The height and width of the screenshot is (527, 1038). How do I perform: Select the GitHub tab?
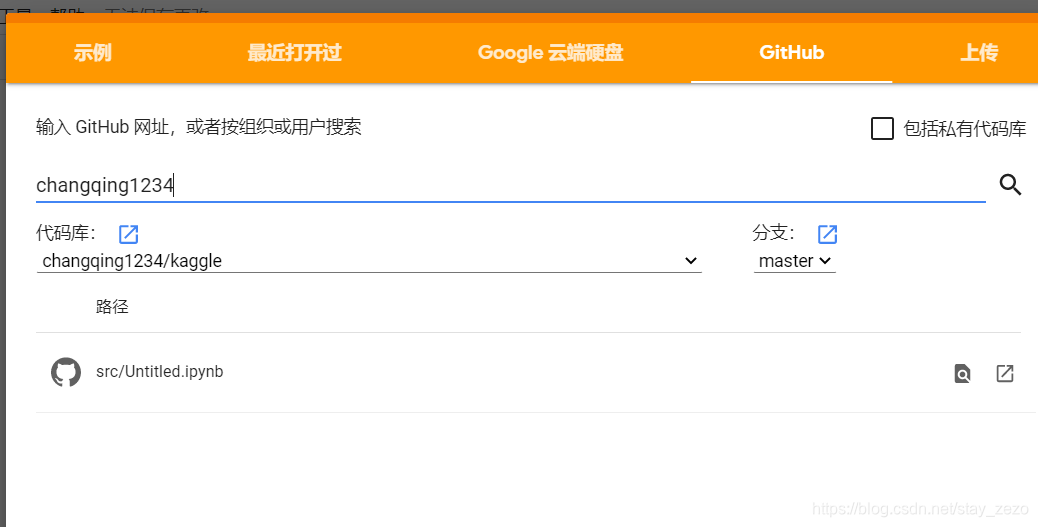coord(792,52)
